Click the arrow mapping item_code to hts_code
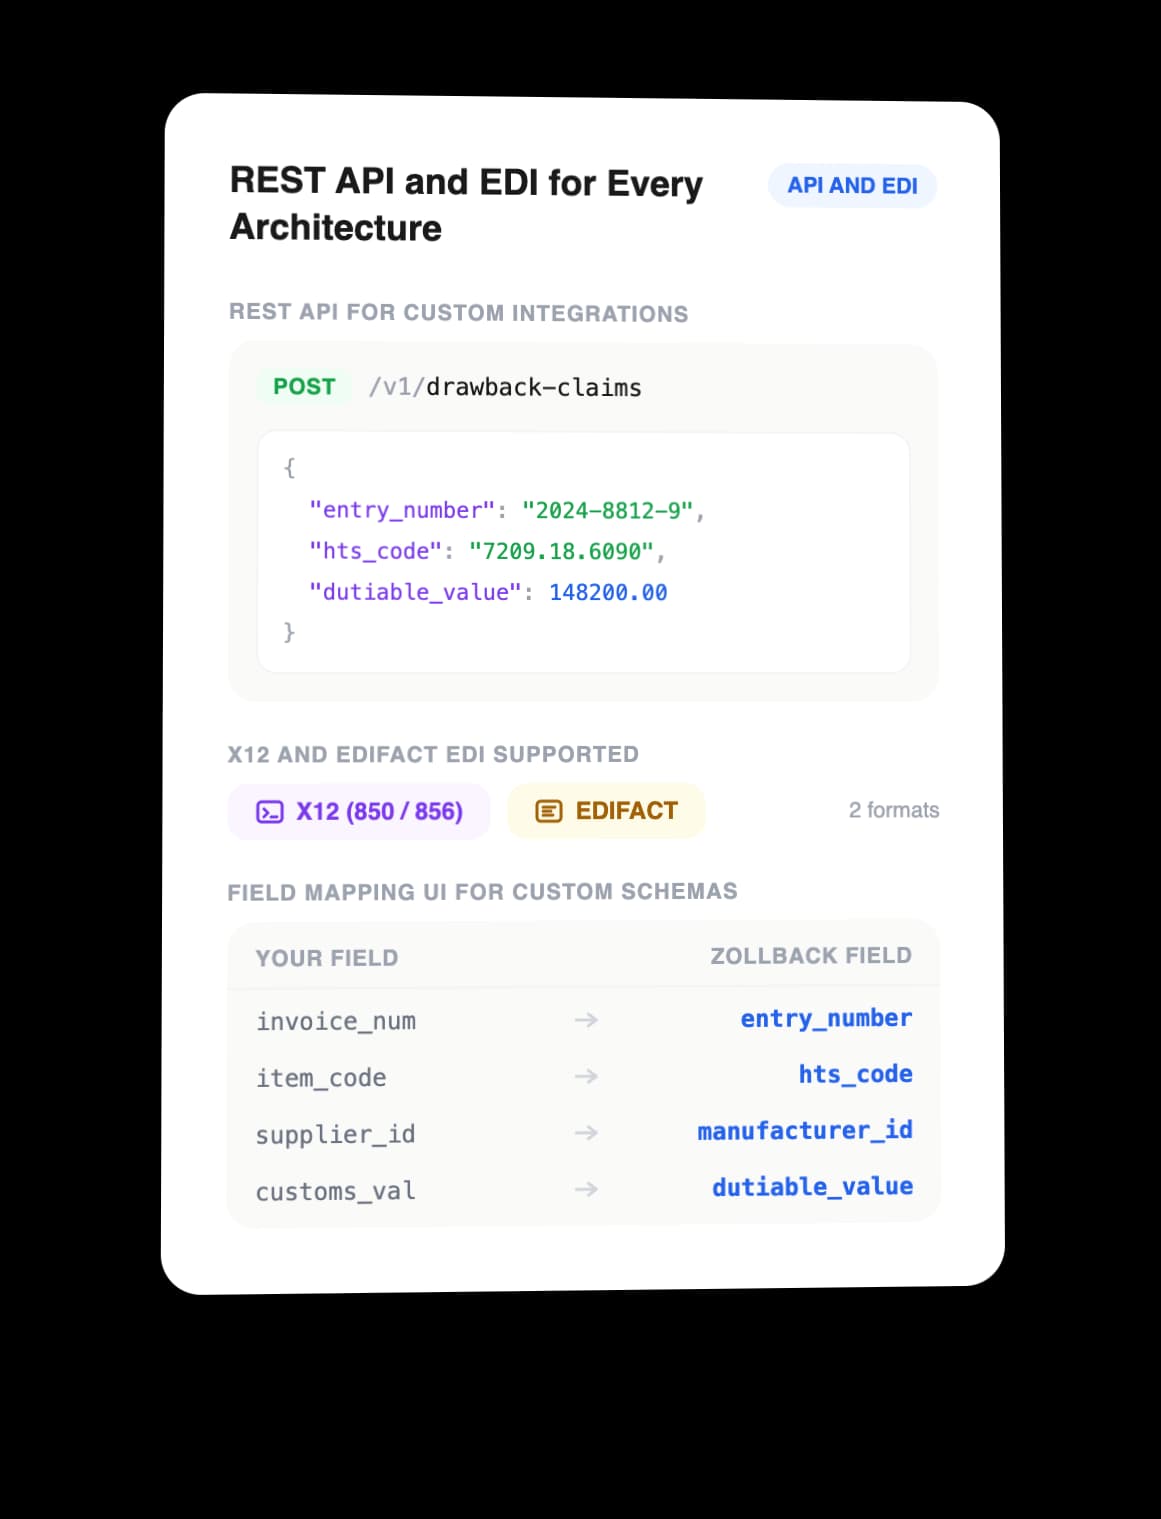Viewport: 1161px width, 1519px height. 586,1076
